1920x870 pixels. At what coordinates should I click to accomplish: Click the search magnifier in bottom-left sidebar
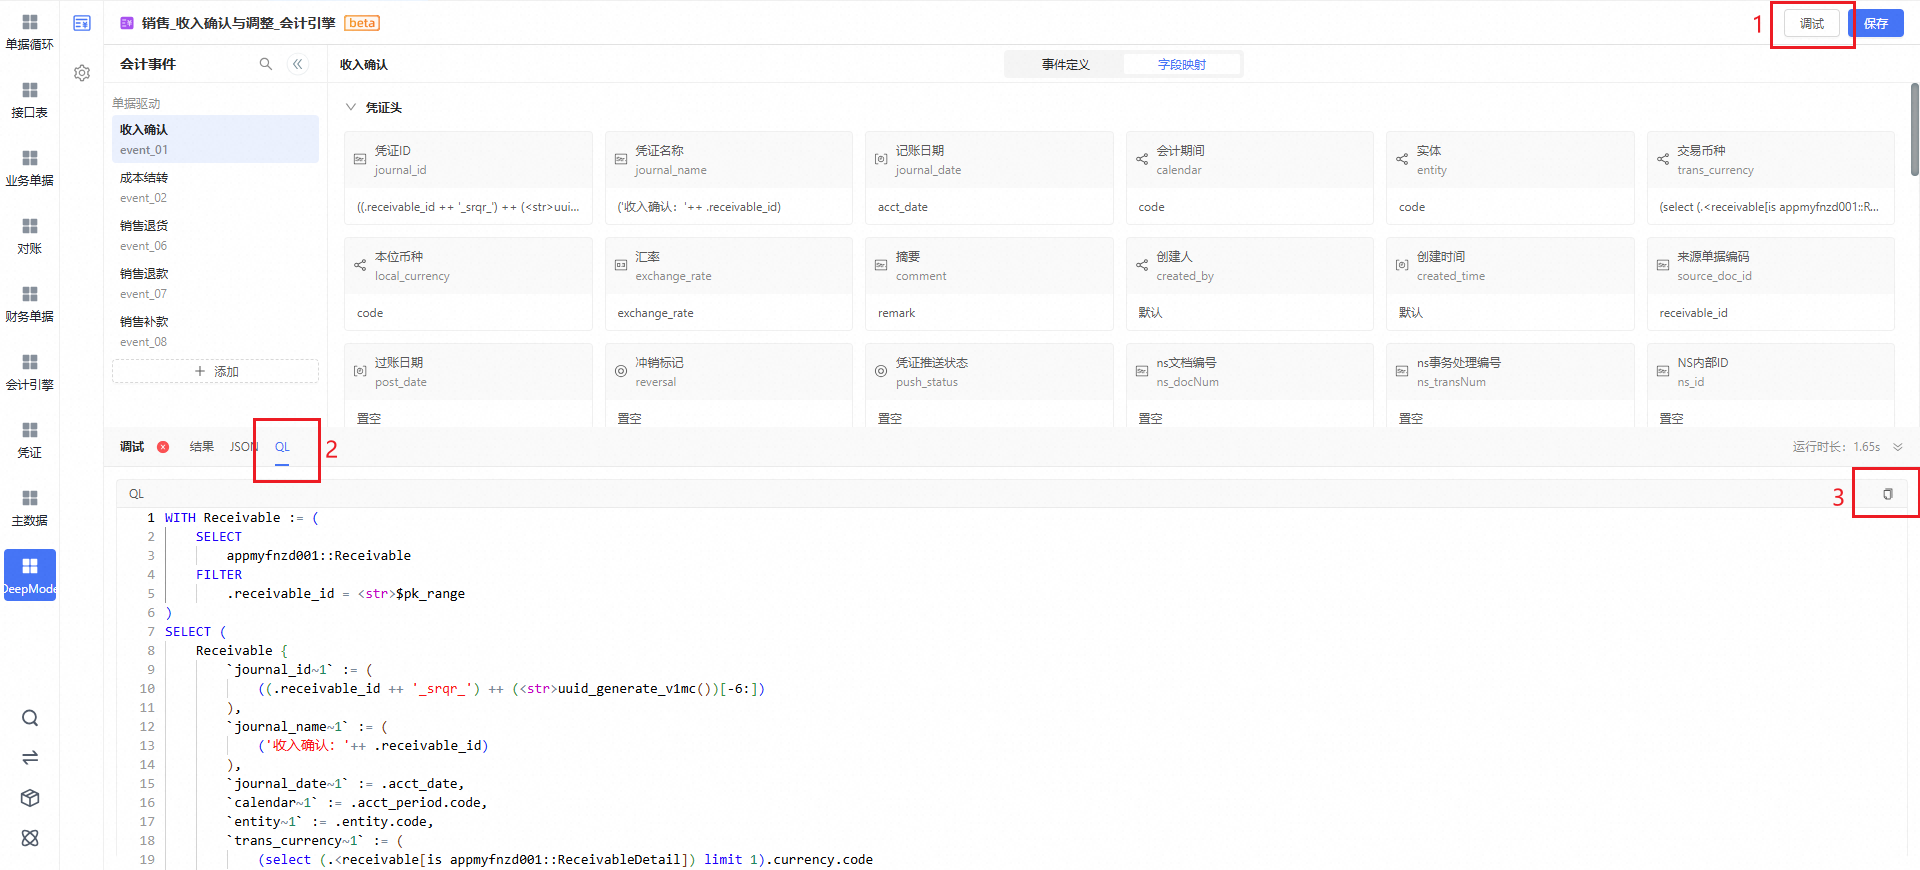click(x=30, y=718)
